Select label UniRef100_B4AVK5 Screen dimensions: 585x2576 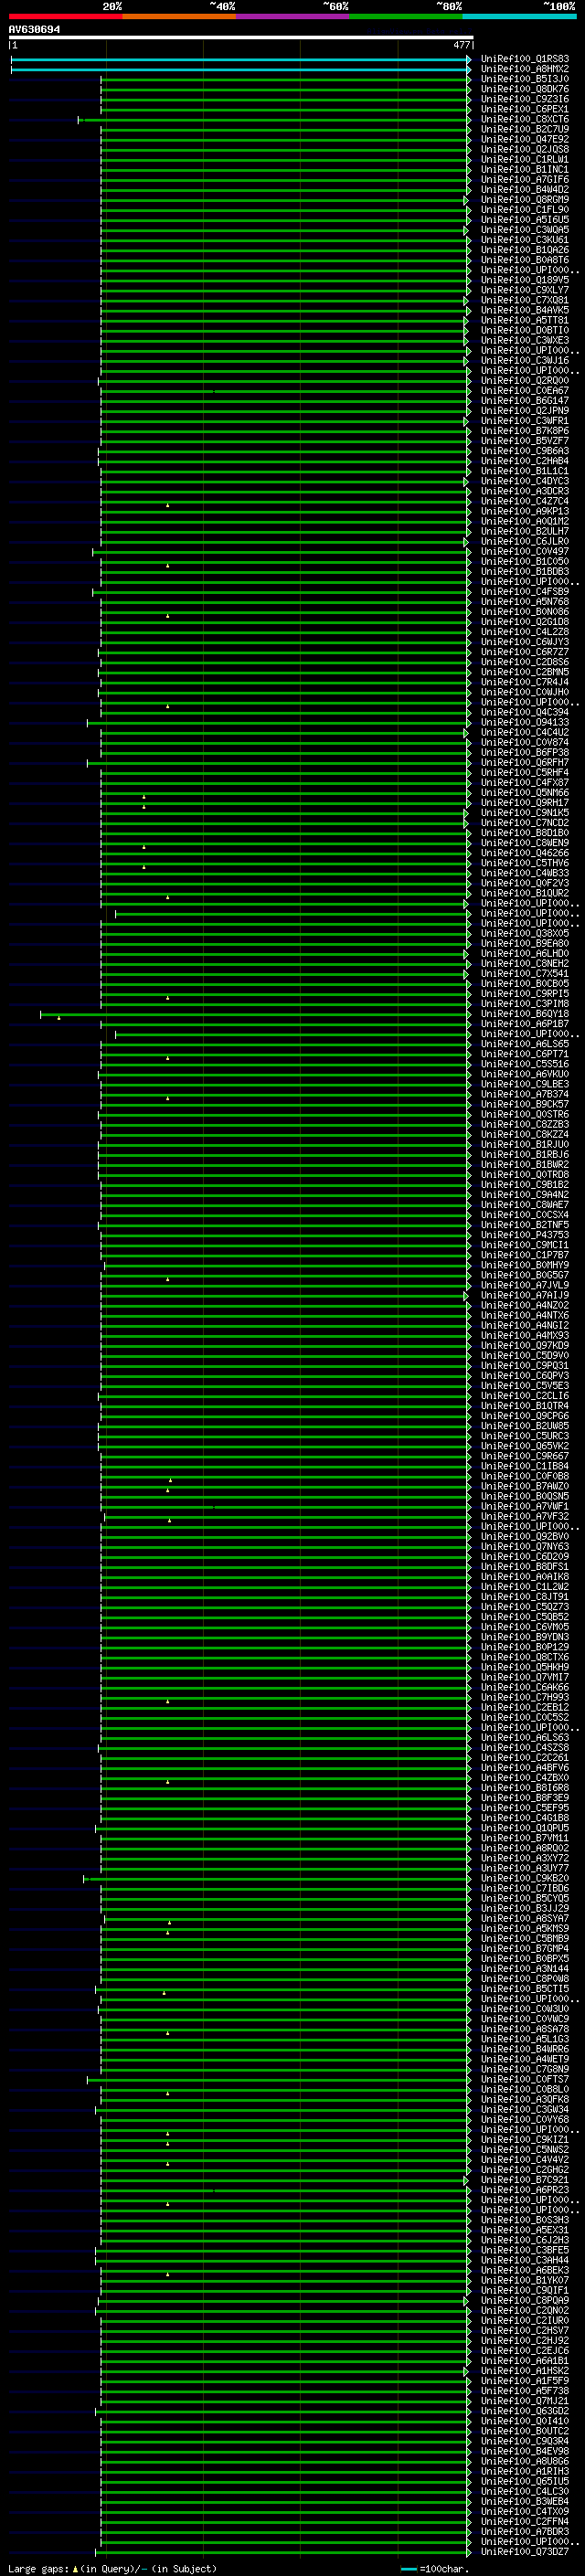point(525,310)
